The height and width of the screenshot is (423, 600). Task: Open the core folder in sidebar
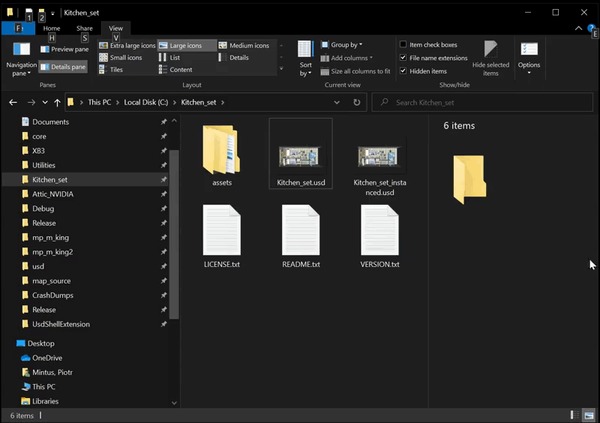39,137
